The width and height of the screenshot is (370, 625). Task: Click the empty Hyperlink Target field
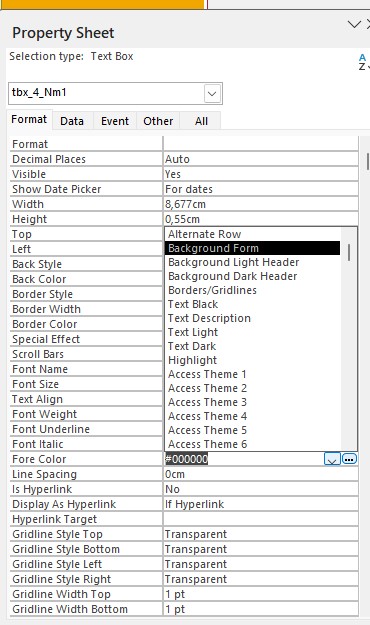[261, 519]
